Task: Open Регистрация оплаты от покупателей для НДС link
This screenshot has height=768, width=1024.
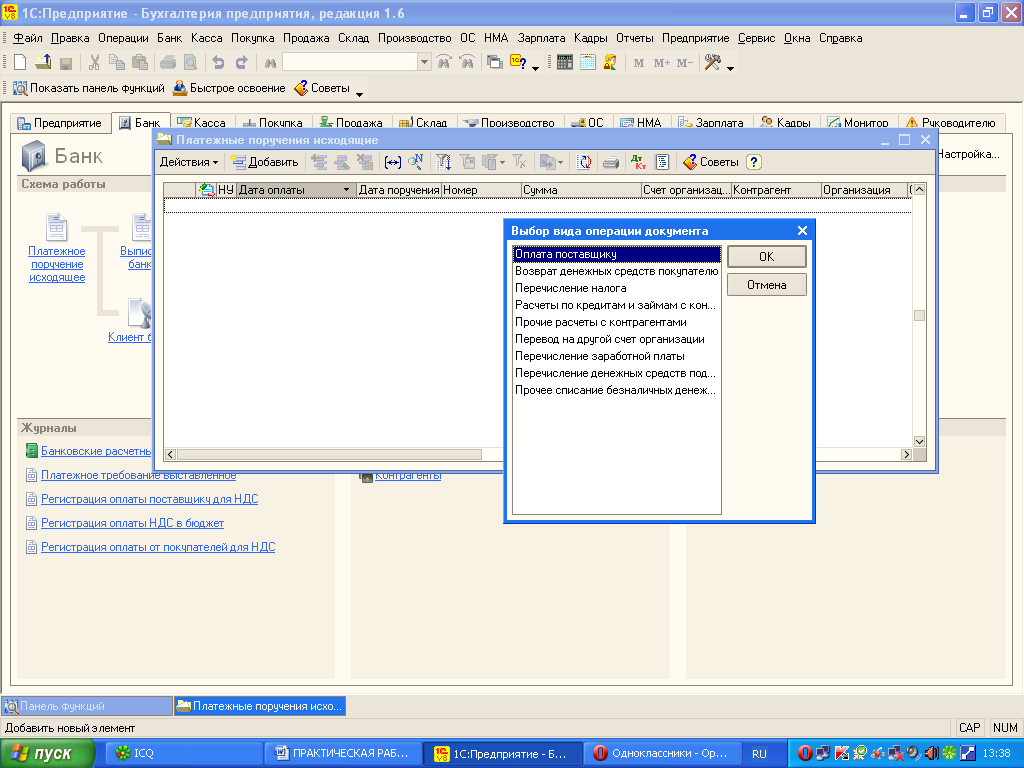Action: (x=158, y=547)
